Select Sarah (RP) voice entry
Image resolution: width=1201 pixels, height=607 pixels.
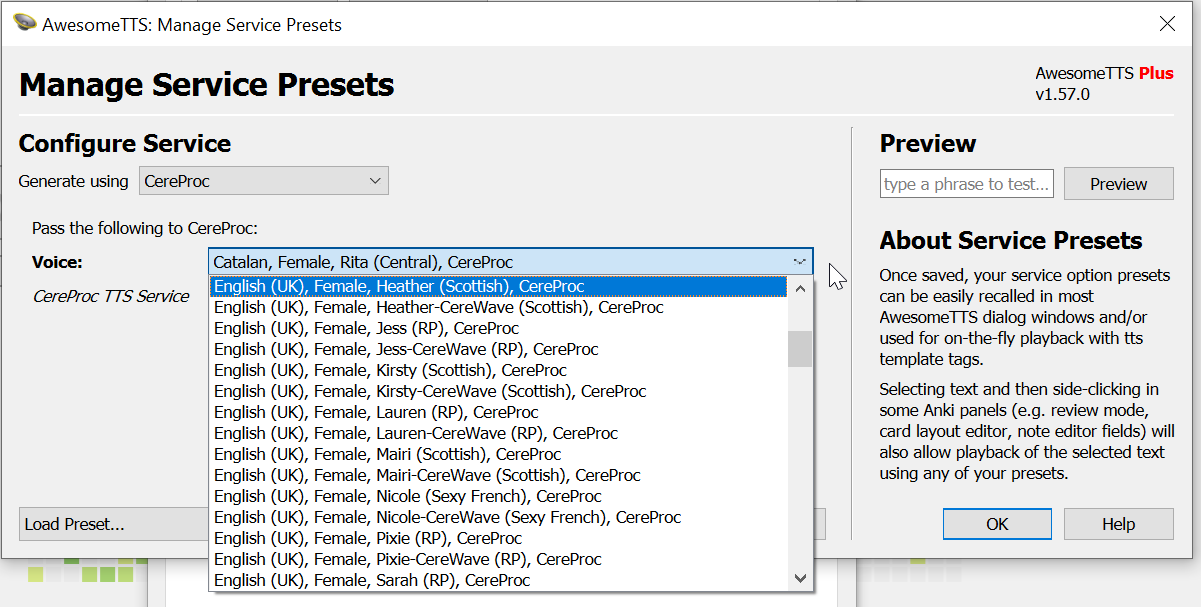tap(371, 581)
